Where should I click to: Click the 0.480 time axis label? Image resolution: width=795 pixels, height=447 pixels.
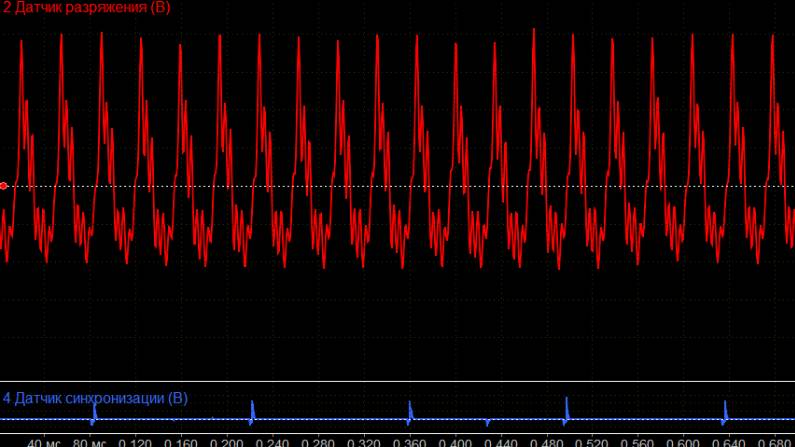coord(546,442)
